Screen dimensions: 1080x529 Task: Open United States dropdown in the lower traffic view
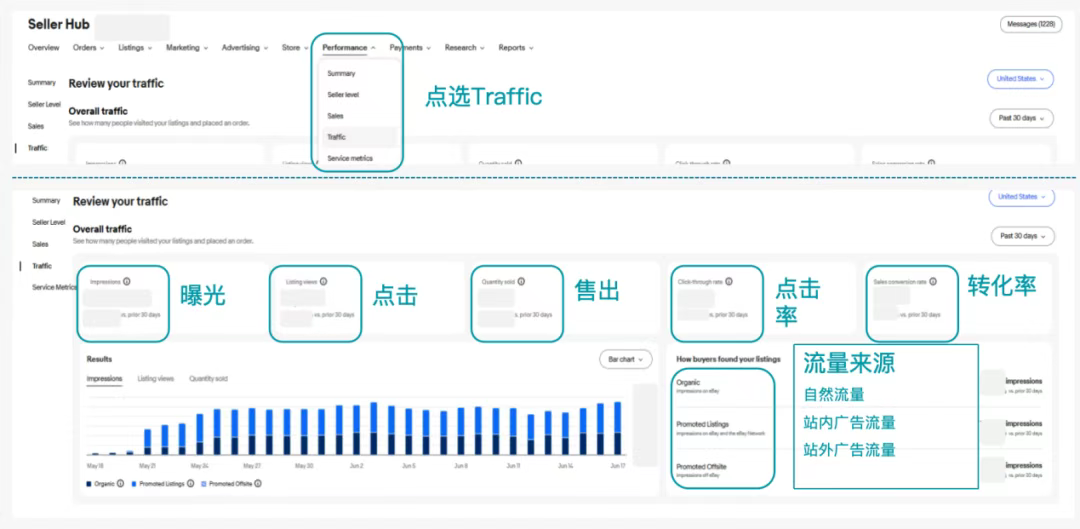(1021, 197)
